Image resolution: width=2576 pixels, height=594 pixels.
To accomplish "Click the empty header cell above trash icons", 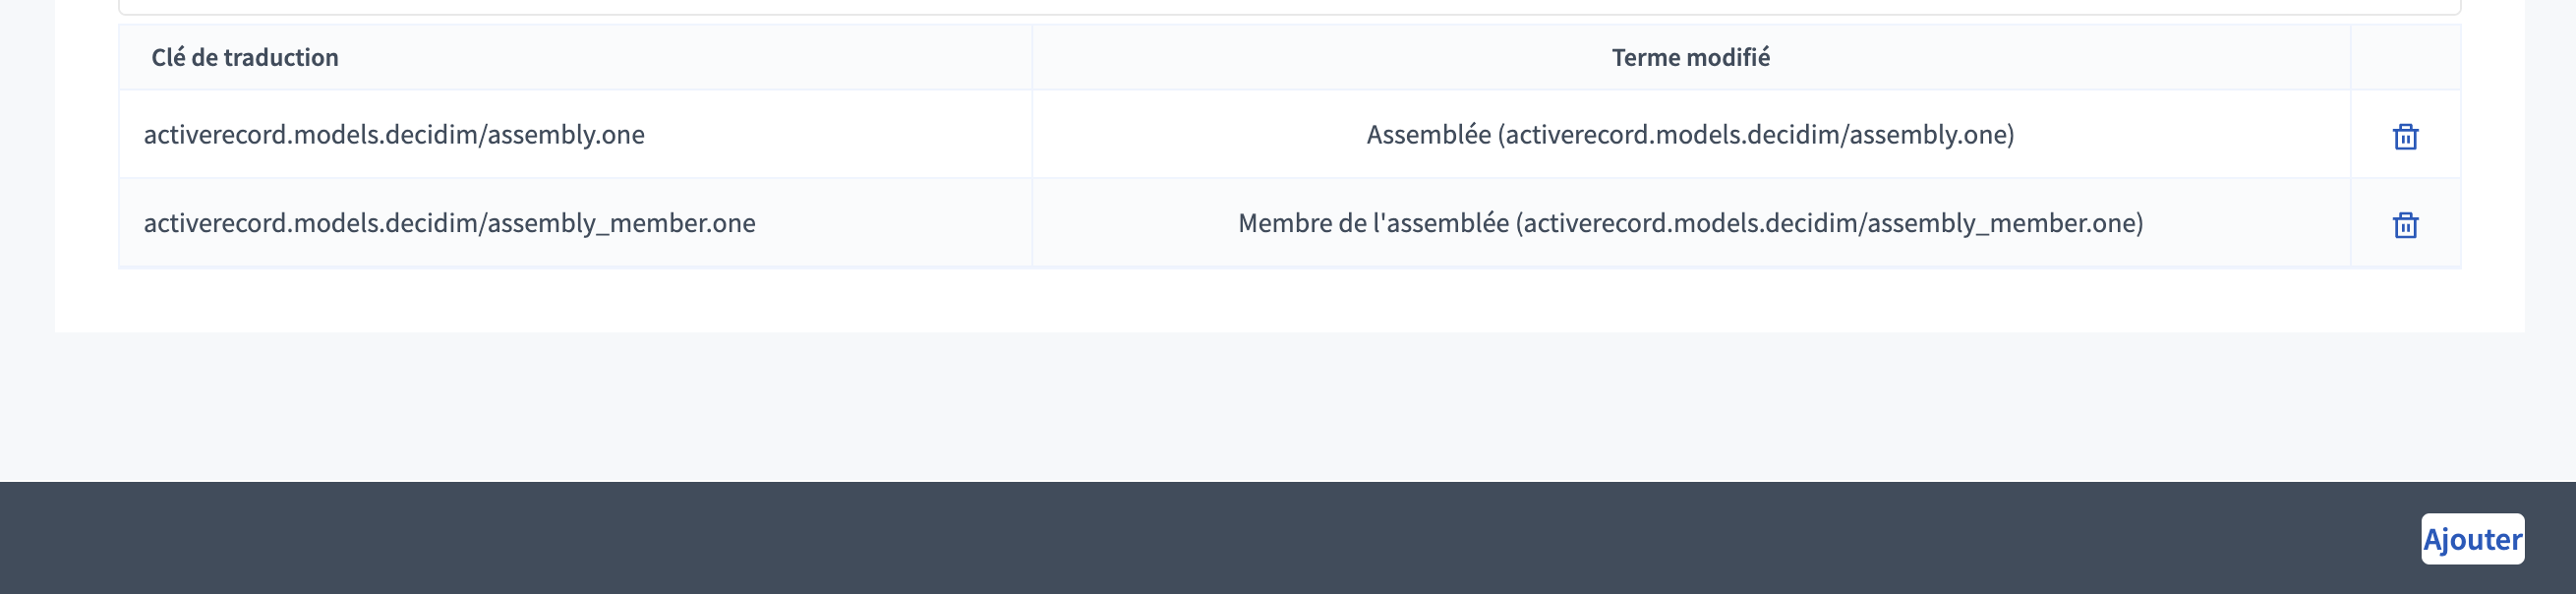I will pyautogui.click(x=2405, y=57).
